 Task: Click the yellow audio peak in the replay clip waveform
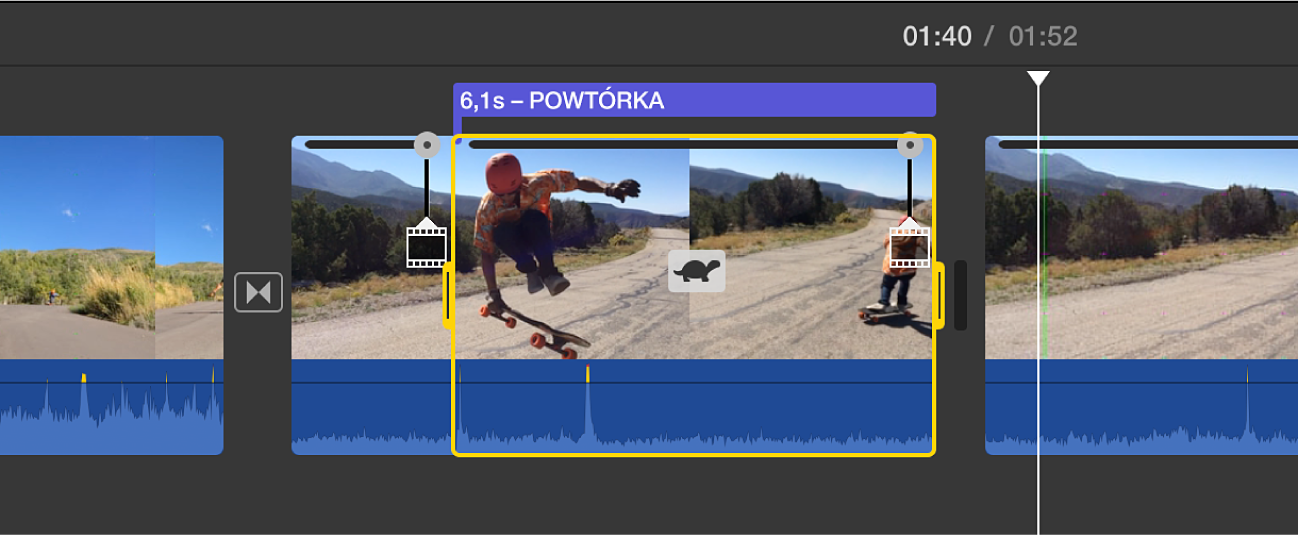click(x=588, y=374)
